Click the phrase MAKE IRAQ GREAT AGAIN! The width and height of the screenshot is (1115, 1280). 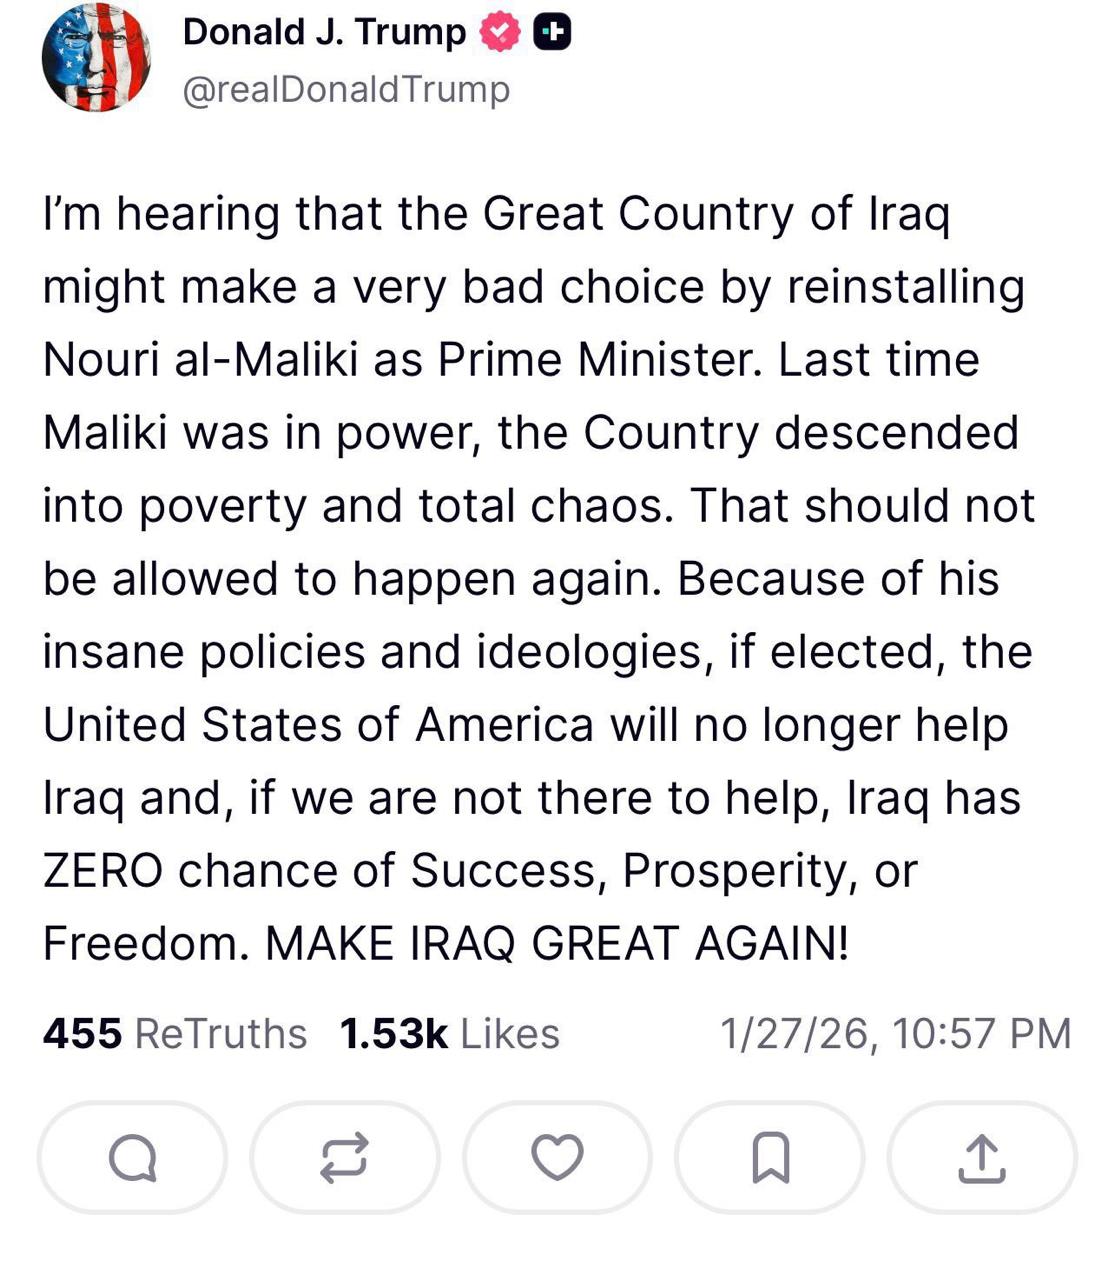pos(557,943)
